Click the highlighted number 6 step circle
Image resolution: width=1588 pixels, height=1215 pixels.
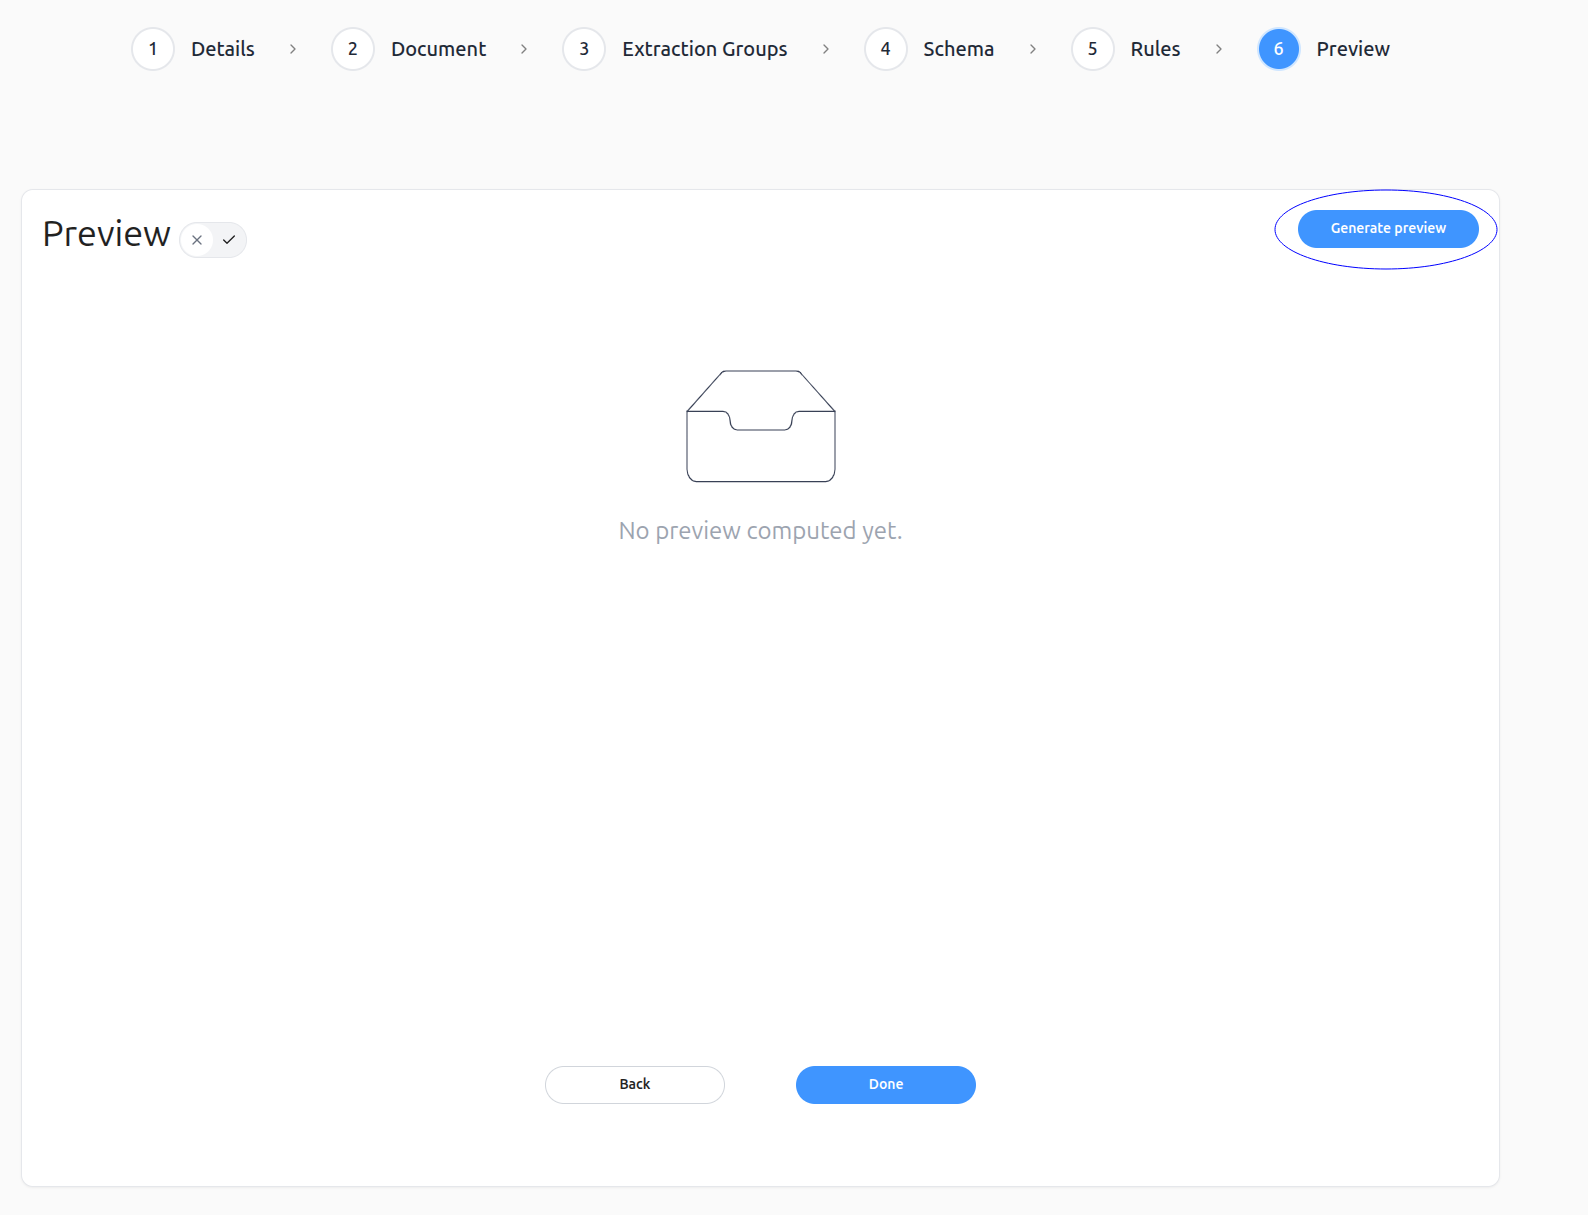coord(1278,49)
